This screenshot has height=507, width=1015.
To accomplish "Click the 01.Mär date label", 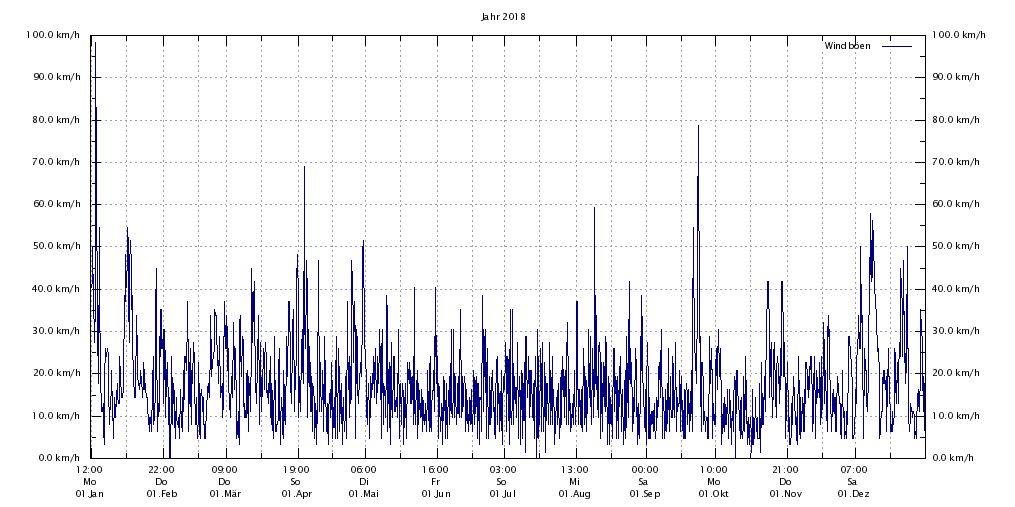I will [225, 494].
